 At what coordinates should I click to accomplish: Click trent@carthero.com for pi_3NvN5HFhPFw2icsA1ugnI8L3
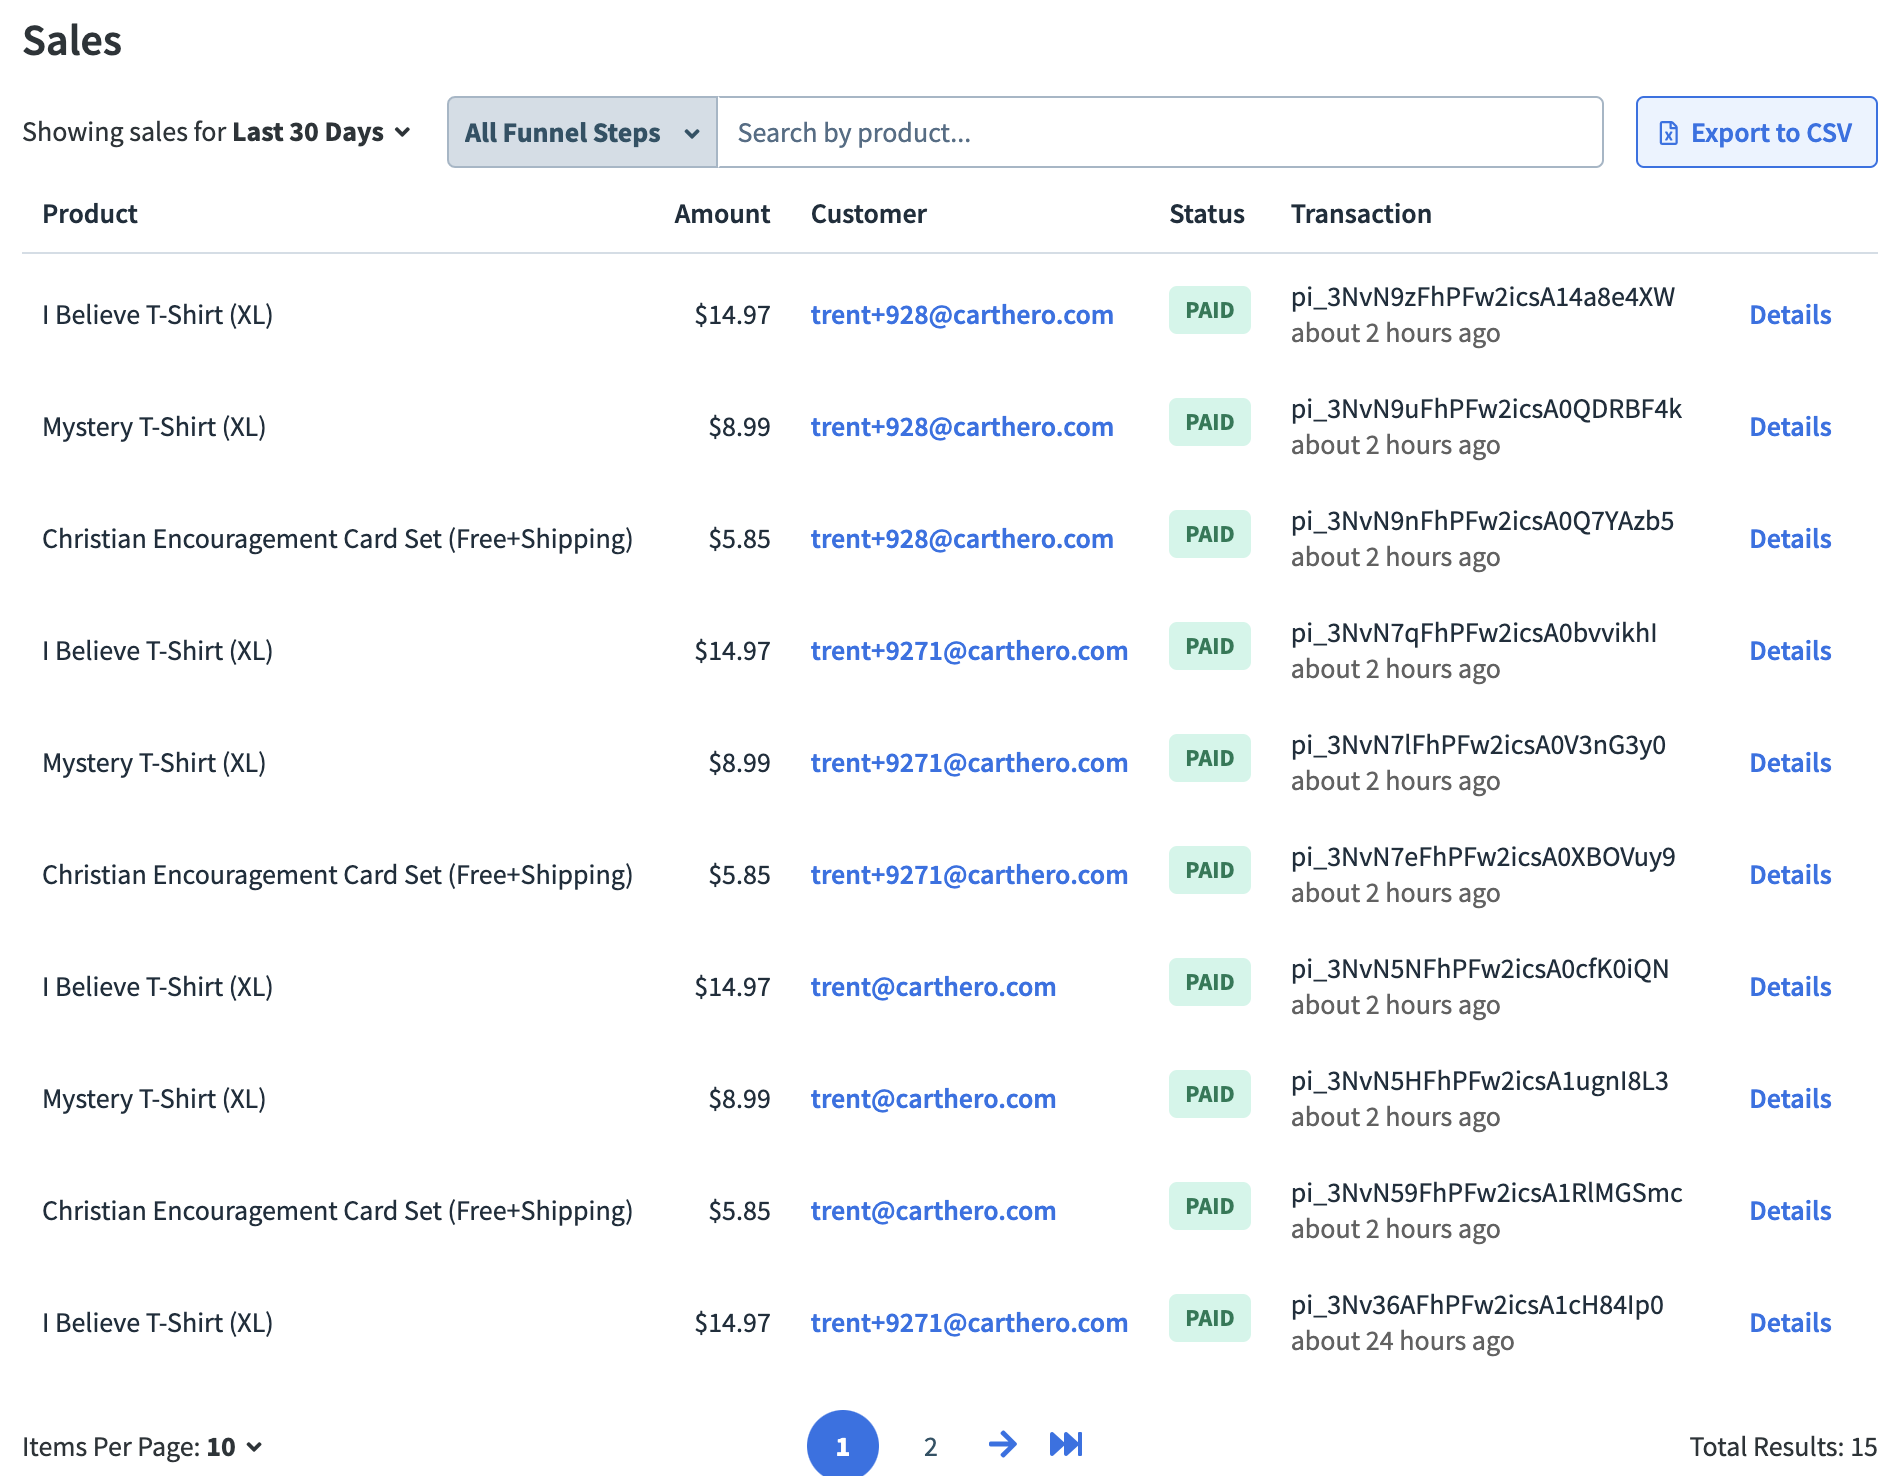(933, 1099)
